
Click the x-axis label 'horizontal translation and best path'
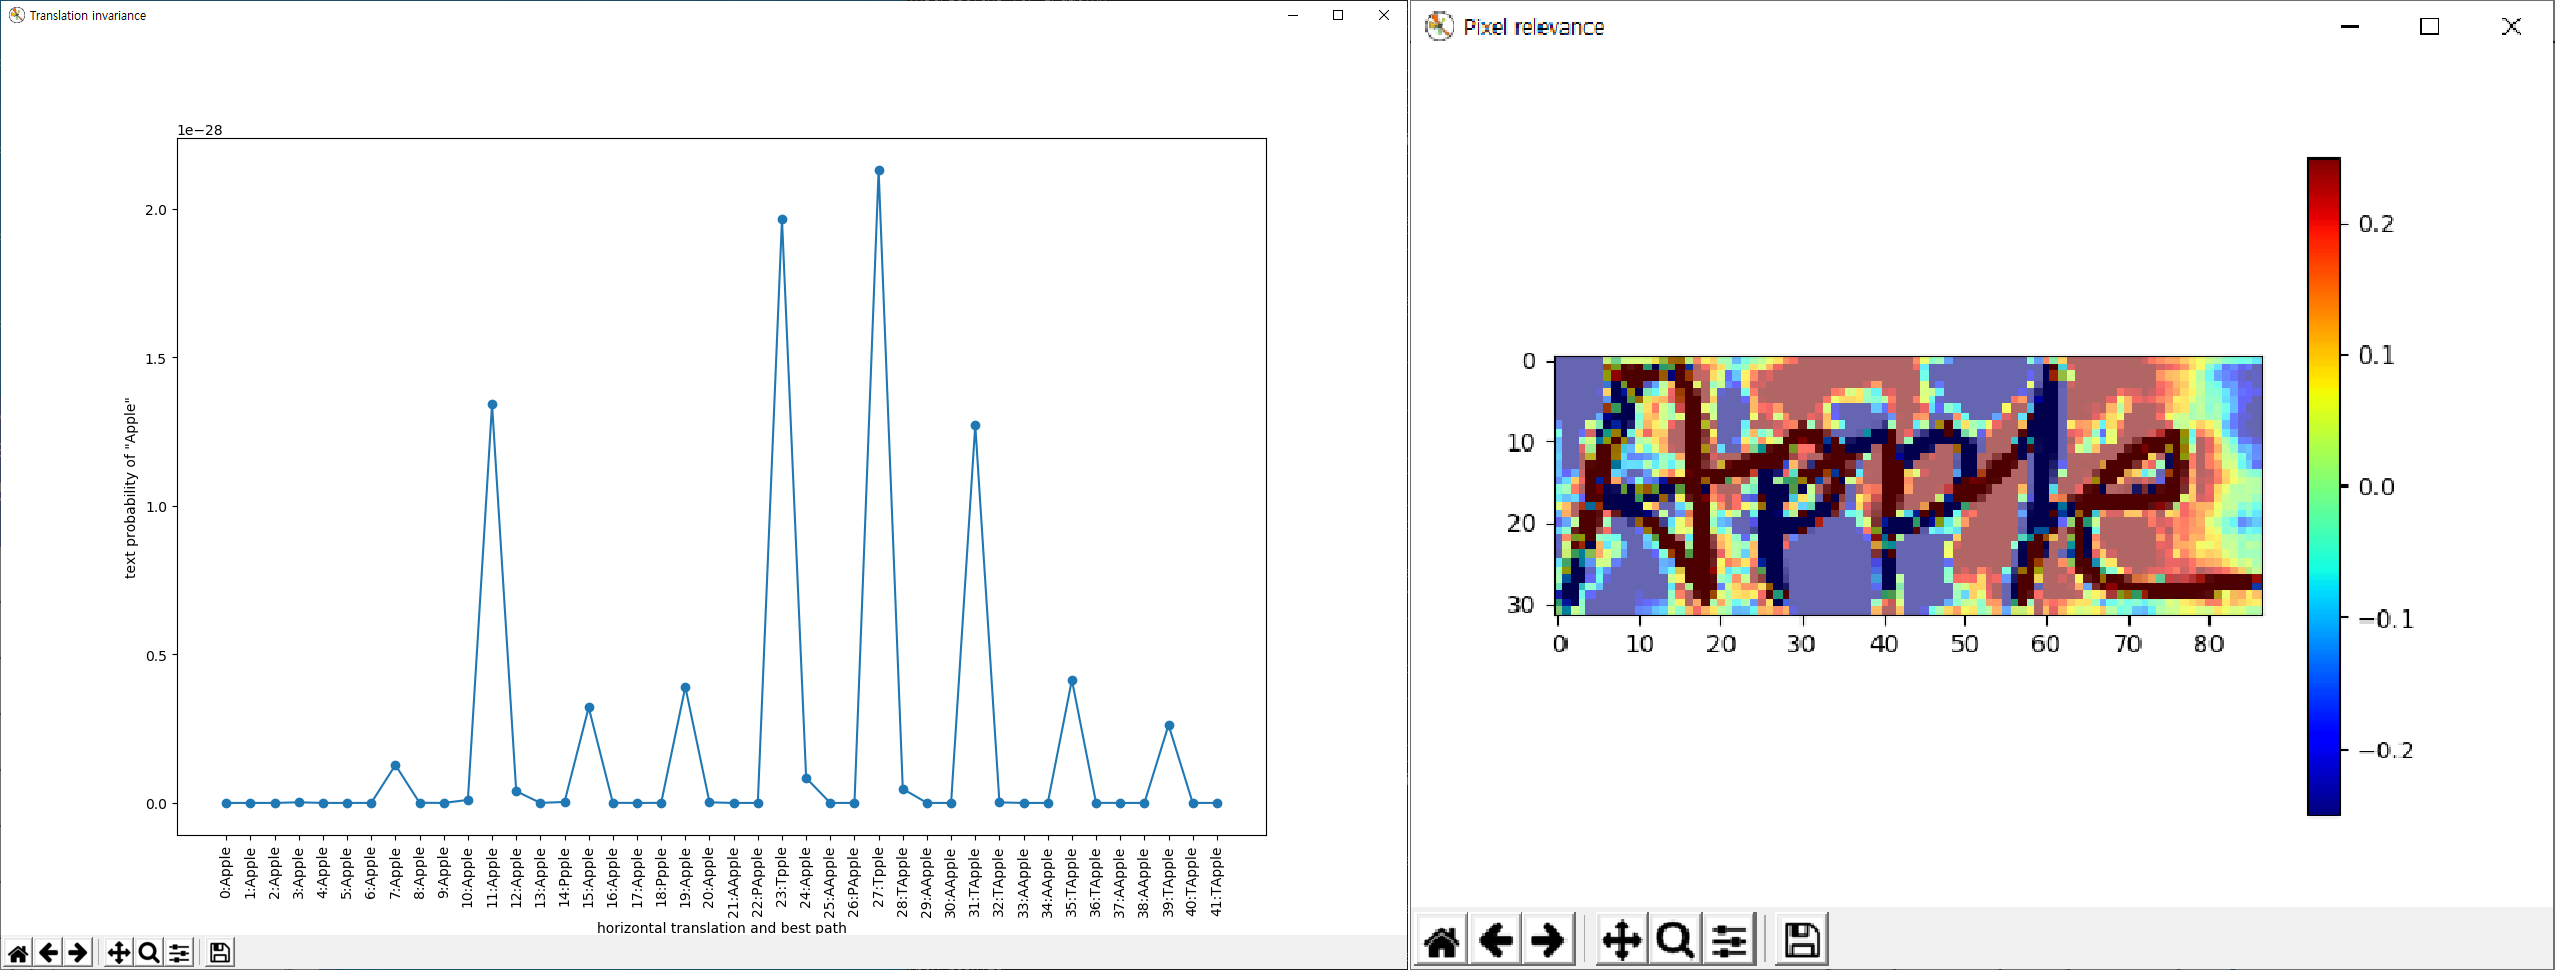(x=721, y=927)
